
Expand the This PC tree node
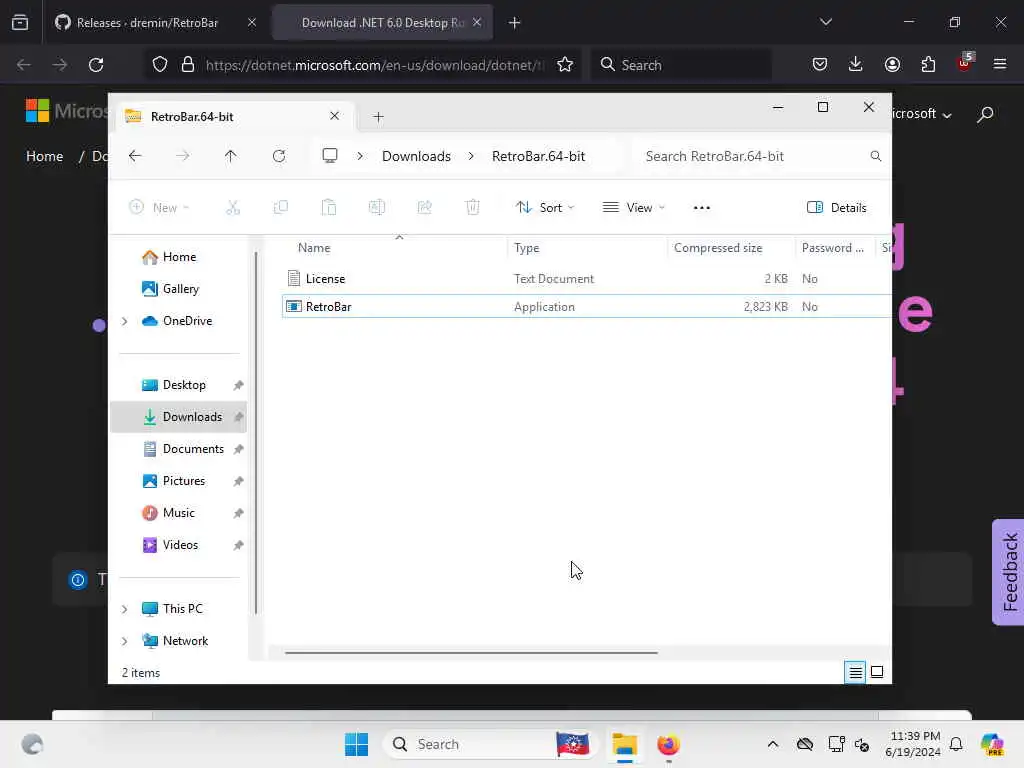(x=124, y=609)
